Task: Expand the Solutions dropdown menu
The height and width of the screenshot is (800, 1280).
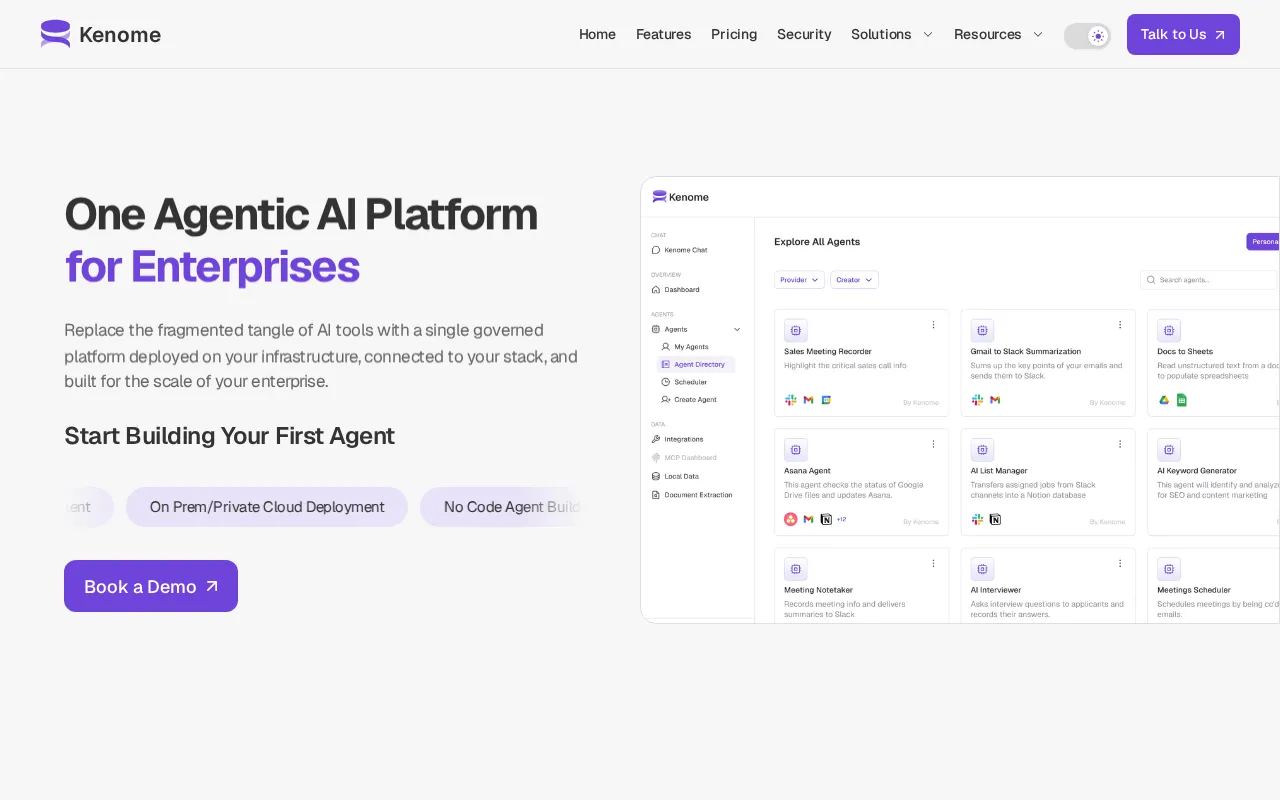Action: click(x=892, y=34)
